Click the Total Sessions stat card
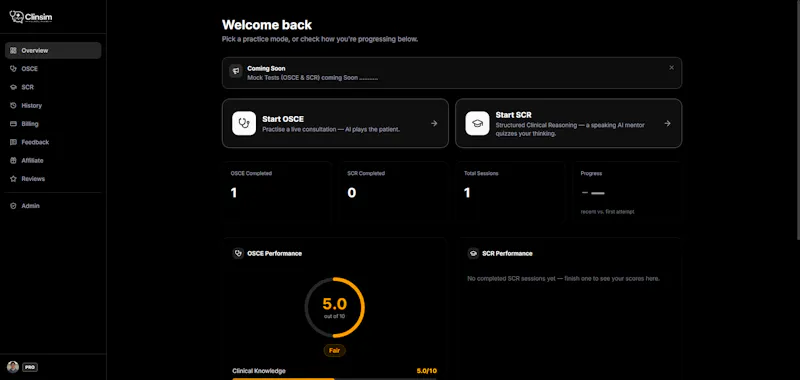 [510, 193]
